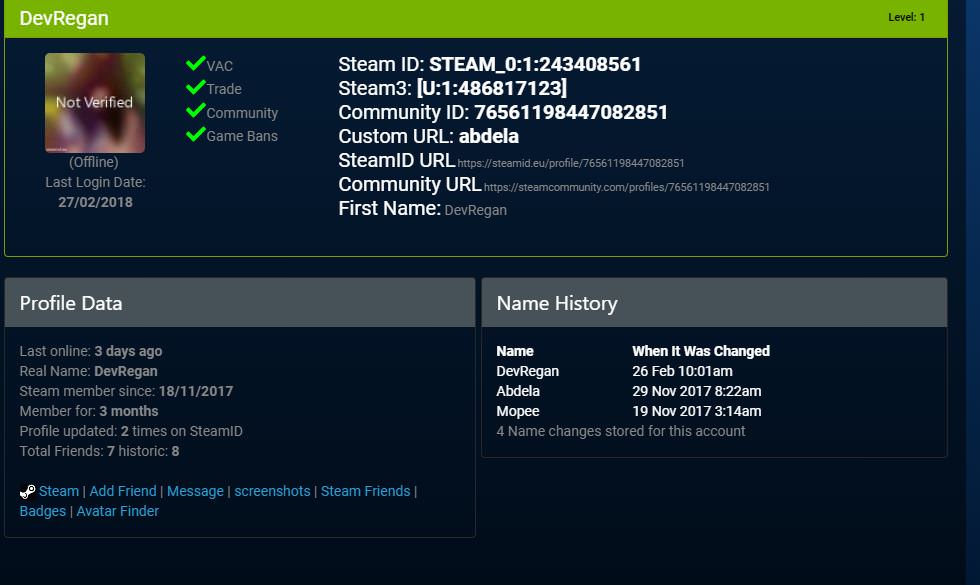Click the DevRegan header title
Screen dimensions: 980x585
coord(64,19)
